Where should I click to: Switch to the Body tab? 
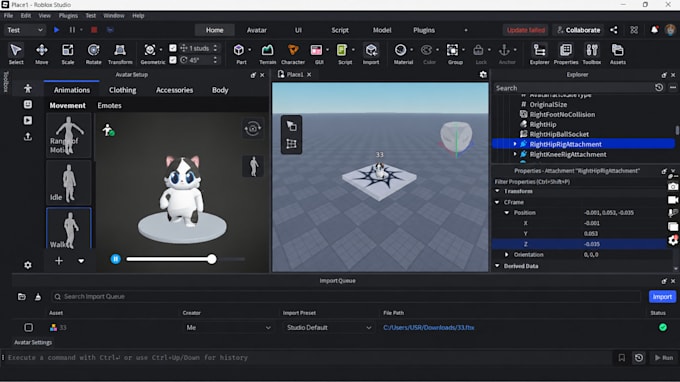220,90
